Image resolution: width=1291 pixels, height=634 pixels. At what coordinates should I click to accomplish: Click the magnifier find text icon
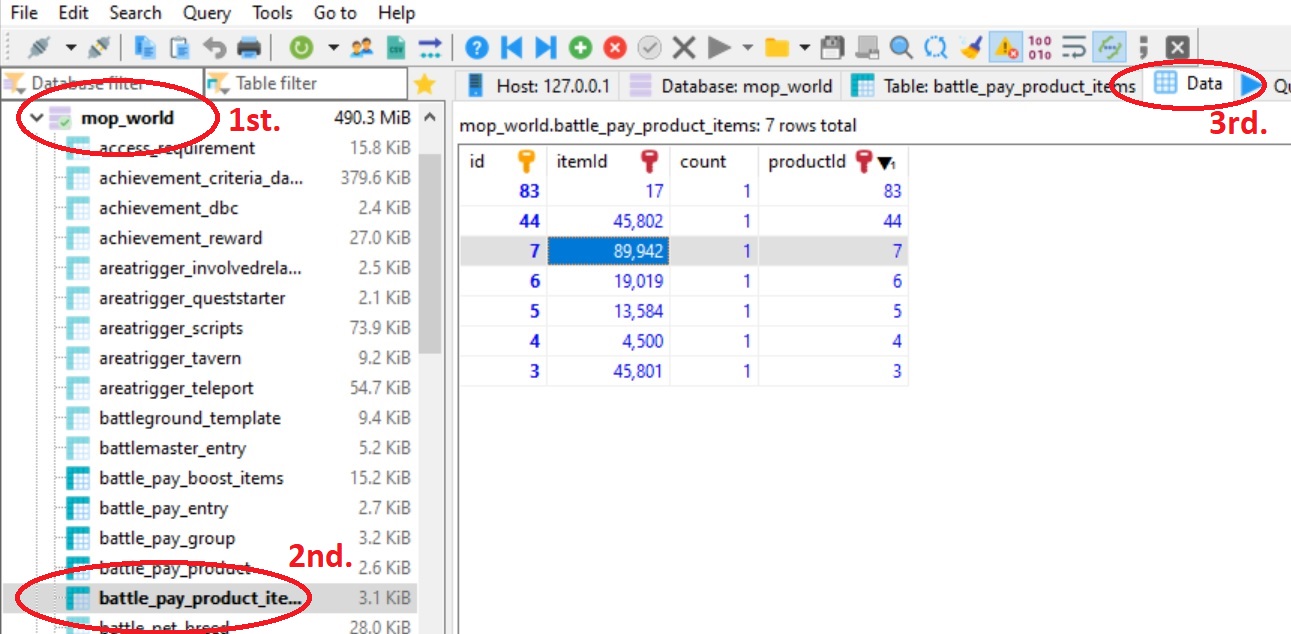901,47
